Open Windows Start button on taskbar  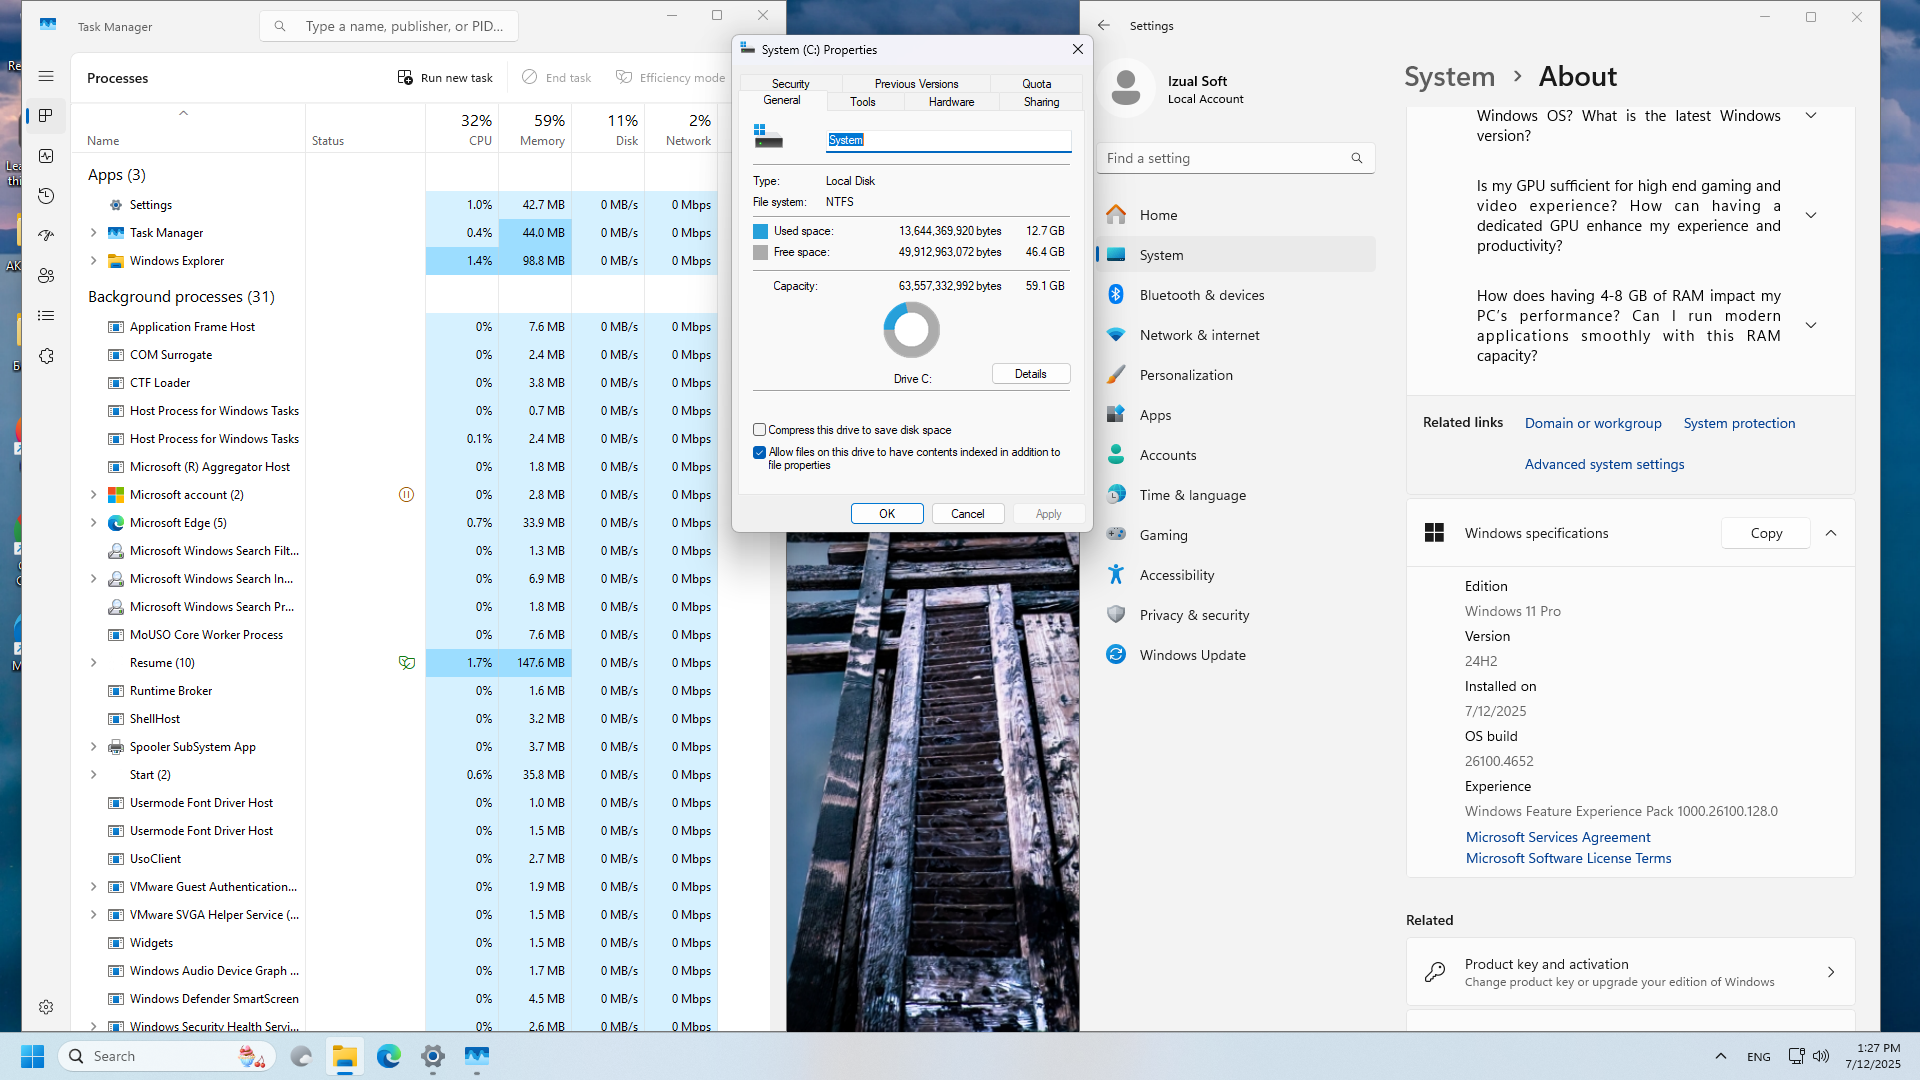[32, 1056]
